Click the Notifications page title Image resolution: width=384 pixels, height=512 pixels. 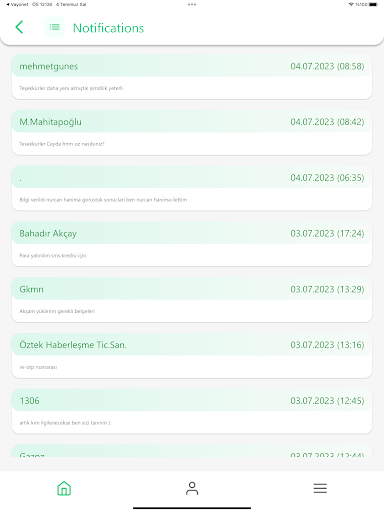108,28
